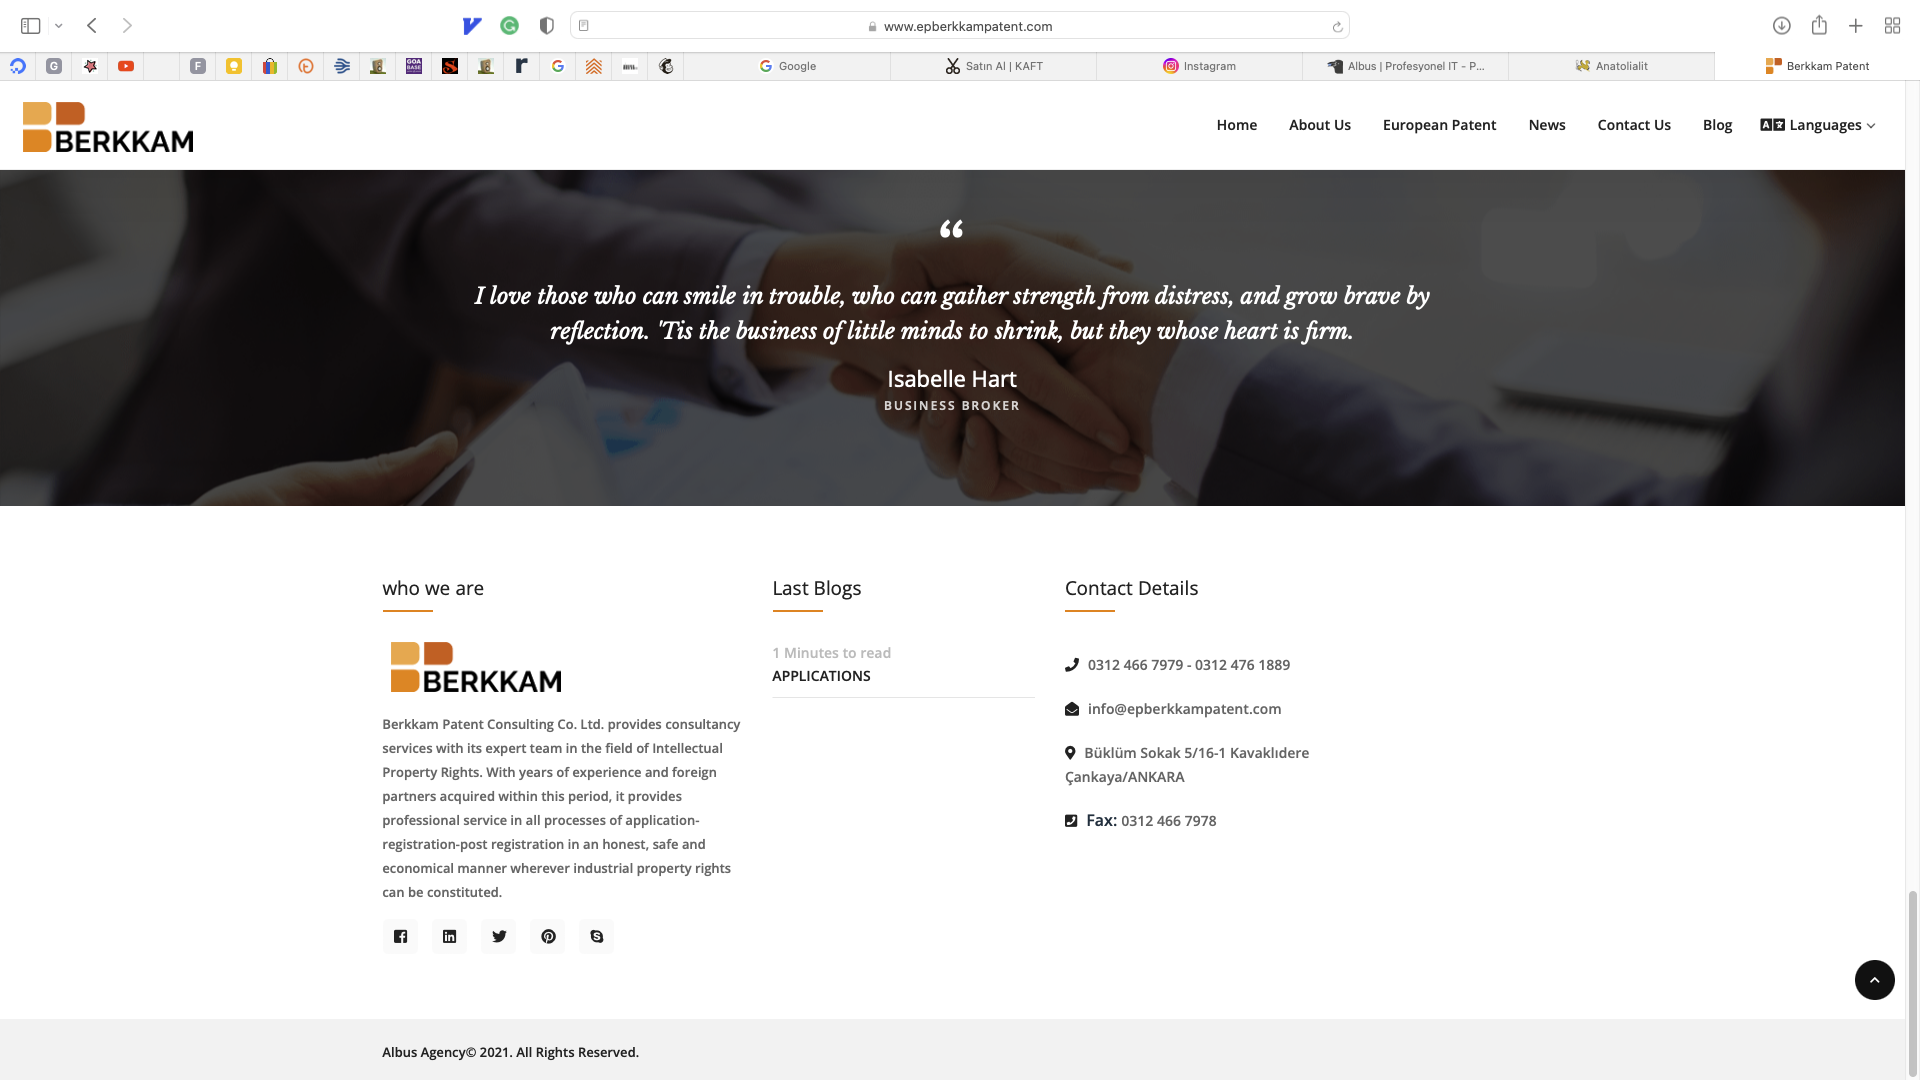Expand the Languages dropdown menu
The height and width of the screenshot is (1080, 1920).
click(x=1818, y=125)
